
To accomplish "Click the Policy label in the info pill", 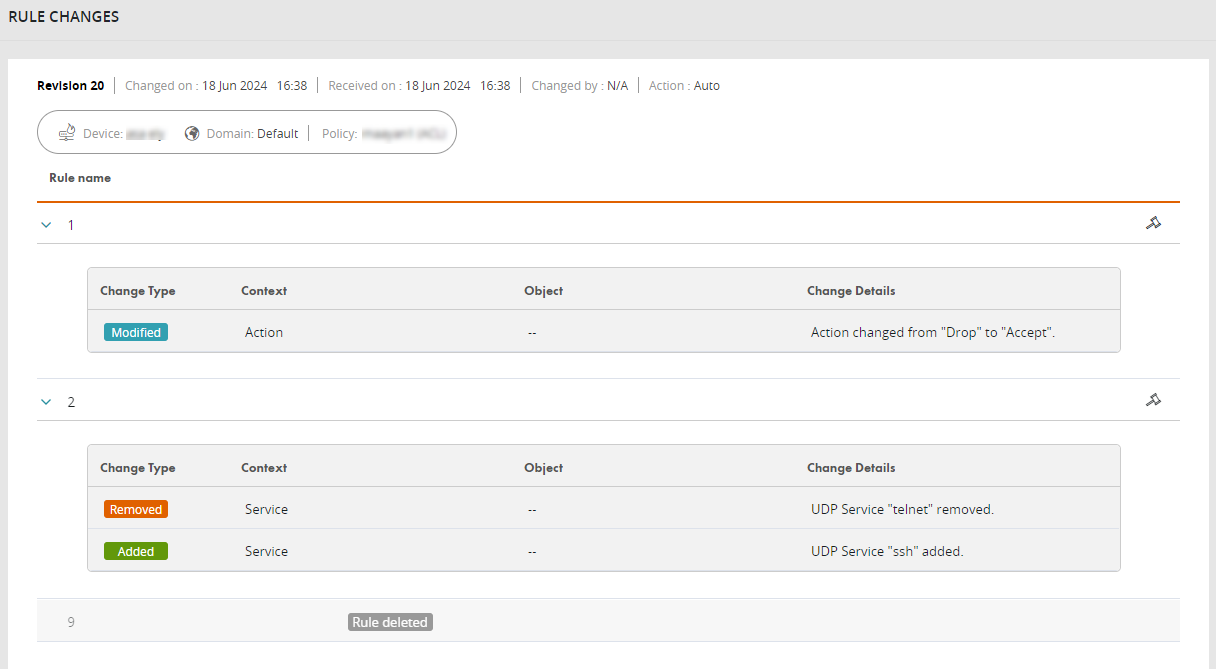I will coord(339,133).
